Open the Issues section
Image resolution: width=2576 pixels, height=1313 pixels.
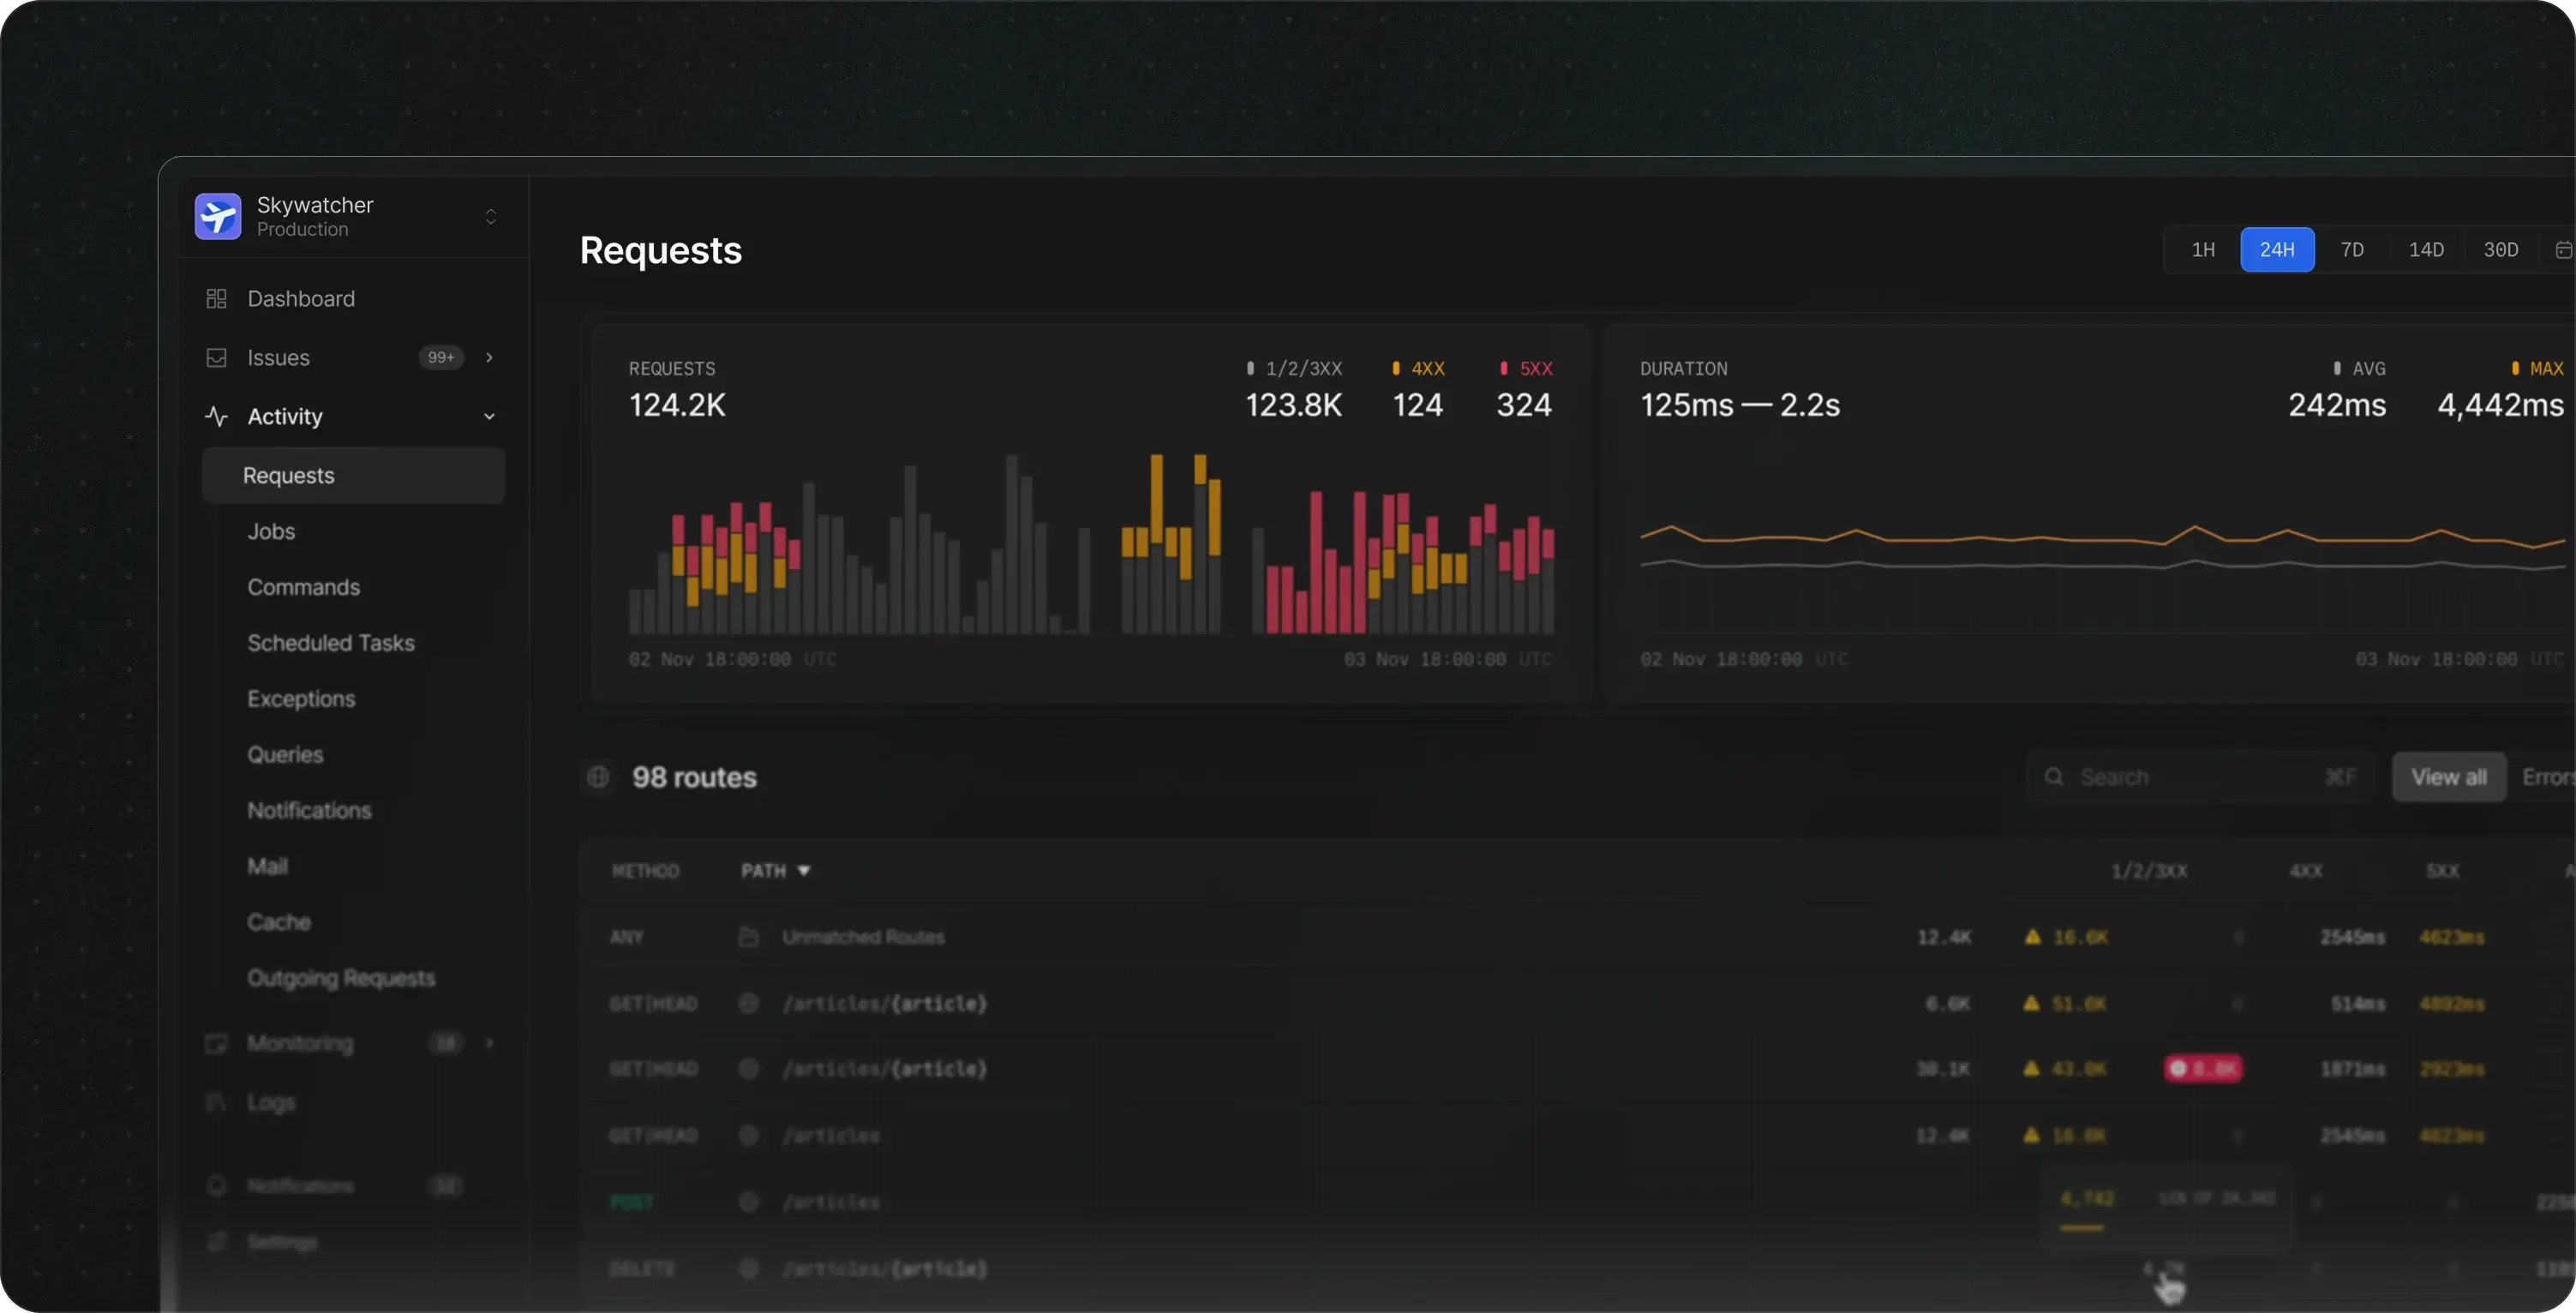278,358
